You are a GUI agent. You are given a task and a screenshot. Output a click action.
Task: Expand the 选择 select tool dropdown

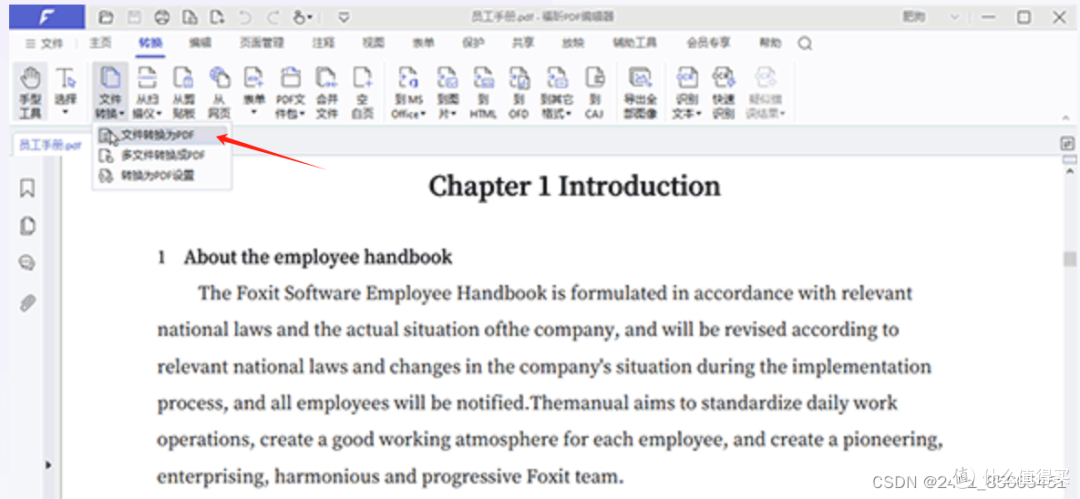click(66, 111)
